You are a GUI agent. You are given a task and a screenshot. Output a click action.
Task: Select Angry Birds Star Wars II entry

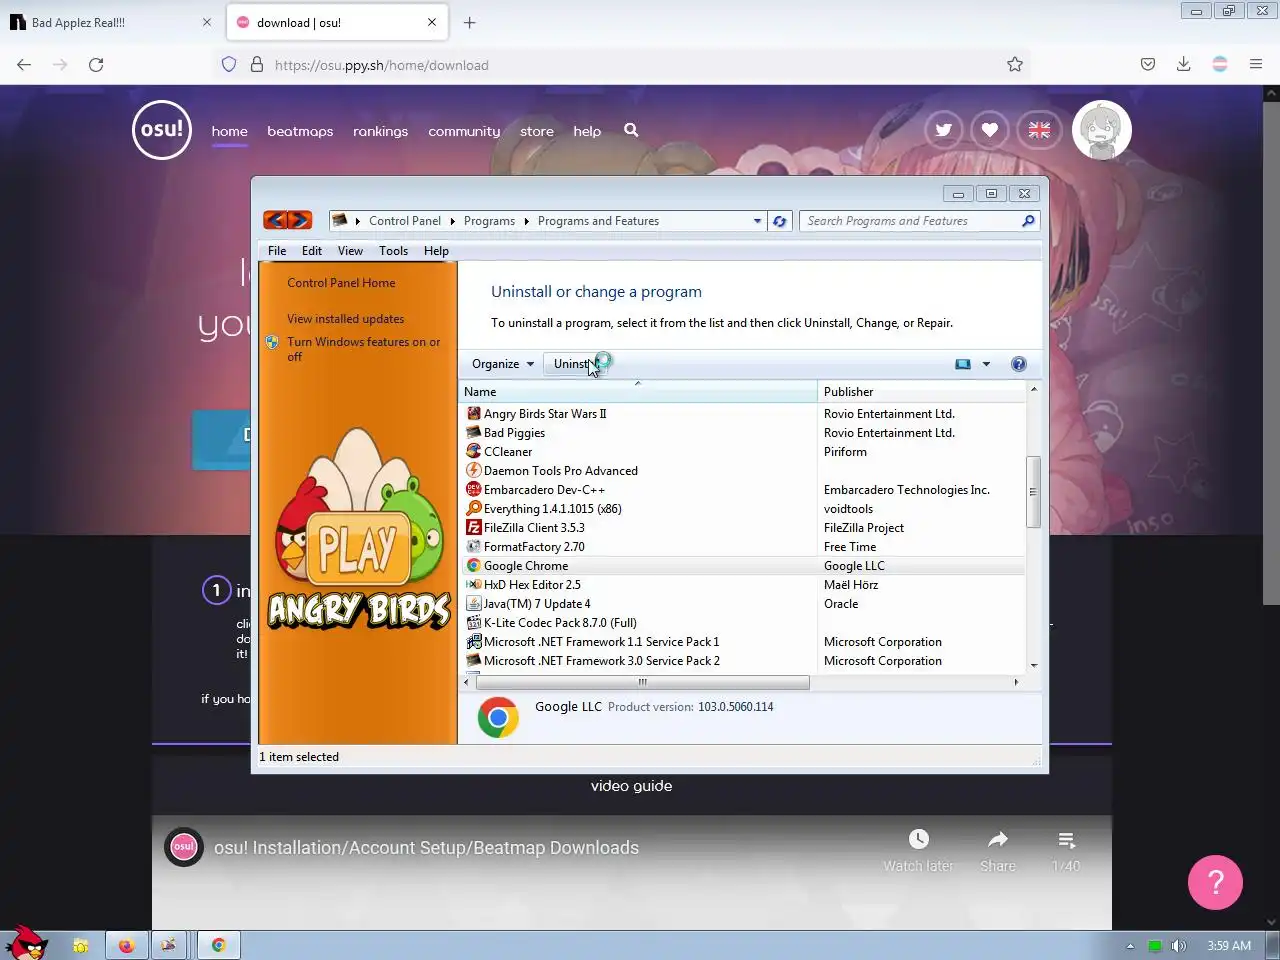[545, 414]
